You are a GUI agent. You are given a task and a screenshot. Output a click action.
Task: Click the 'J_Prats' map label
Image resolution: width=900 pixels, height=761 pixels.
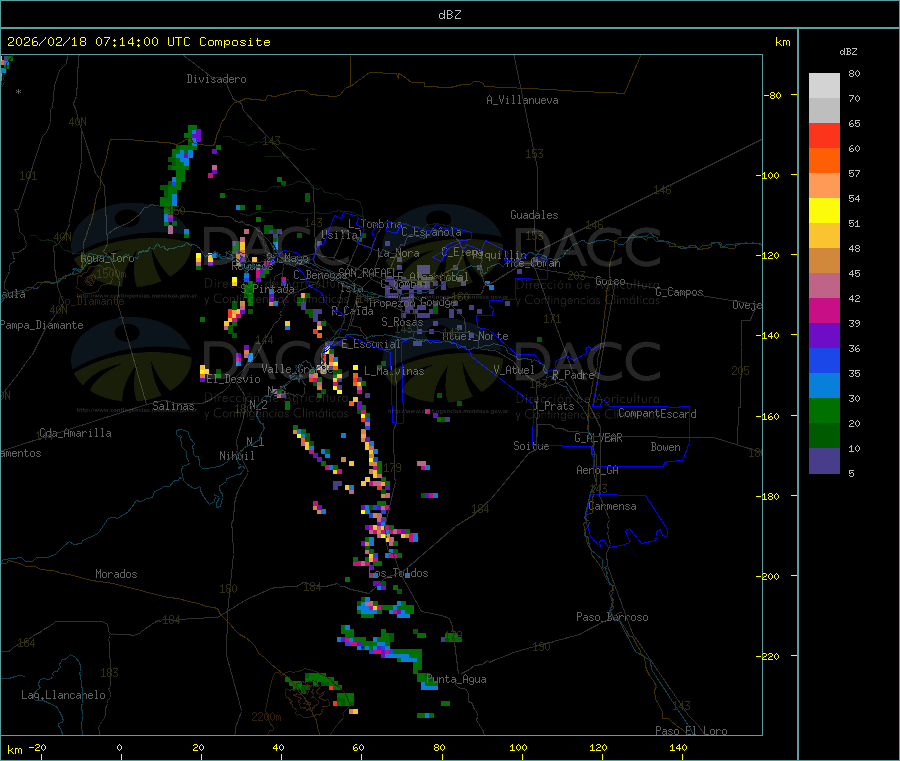point(553,405)
